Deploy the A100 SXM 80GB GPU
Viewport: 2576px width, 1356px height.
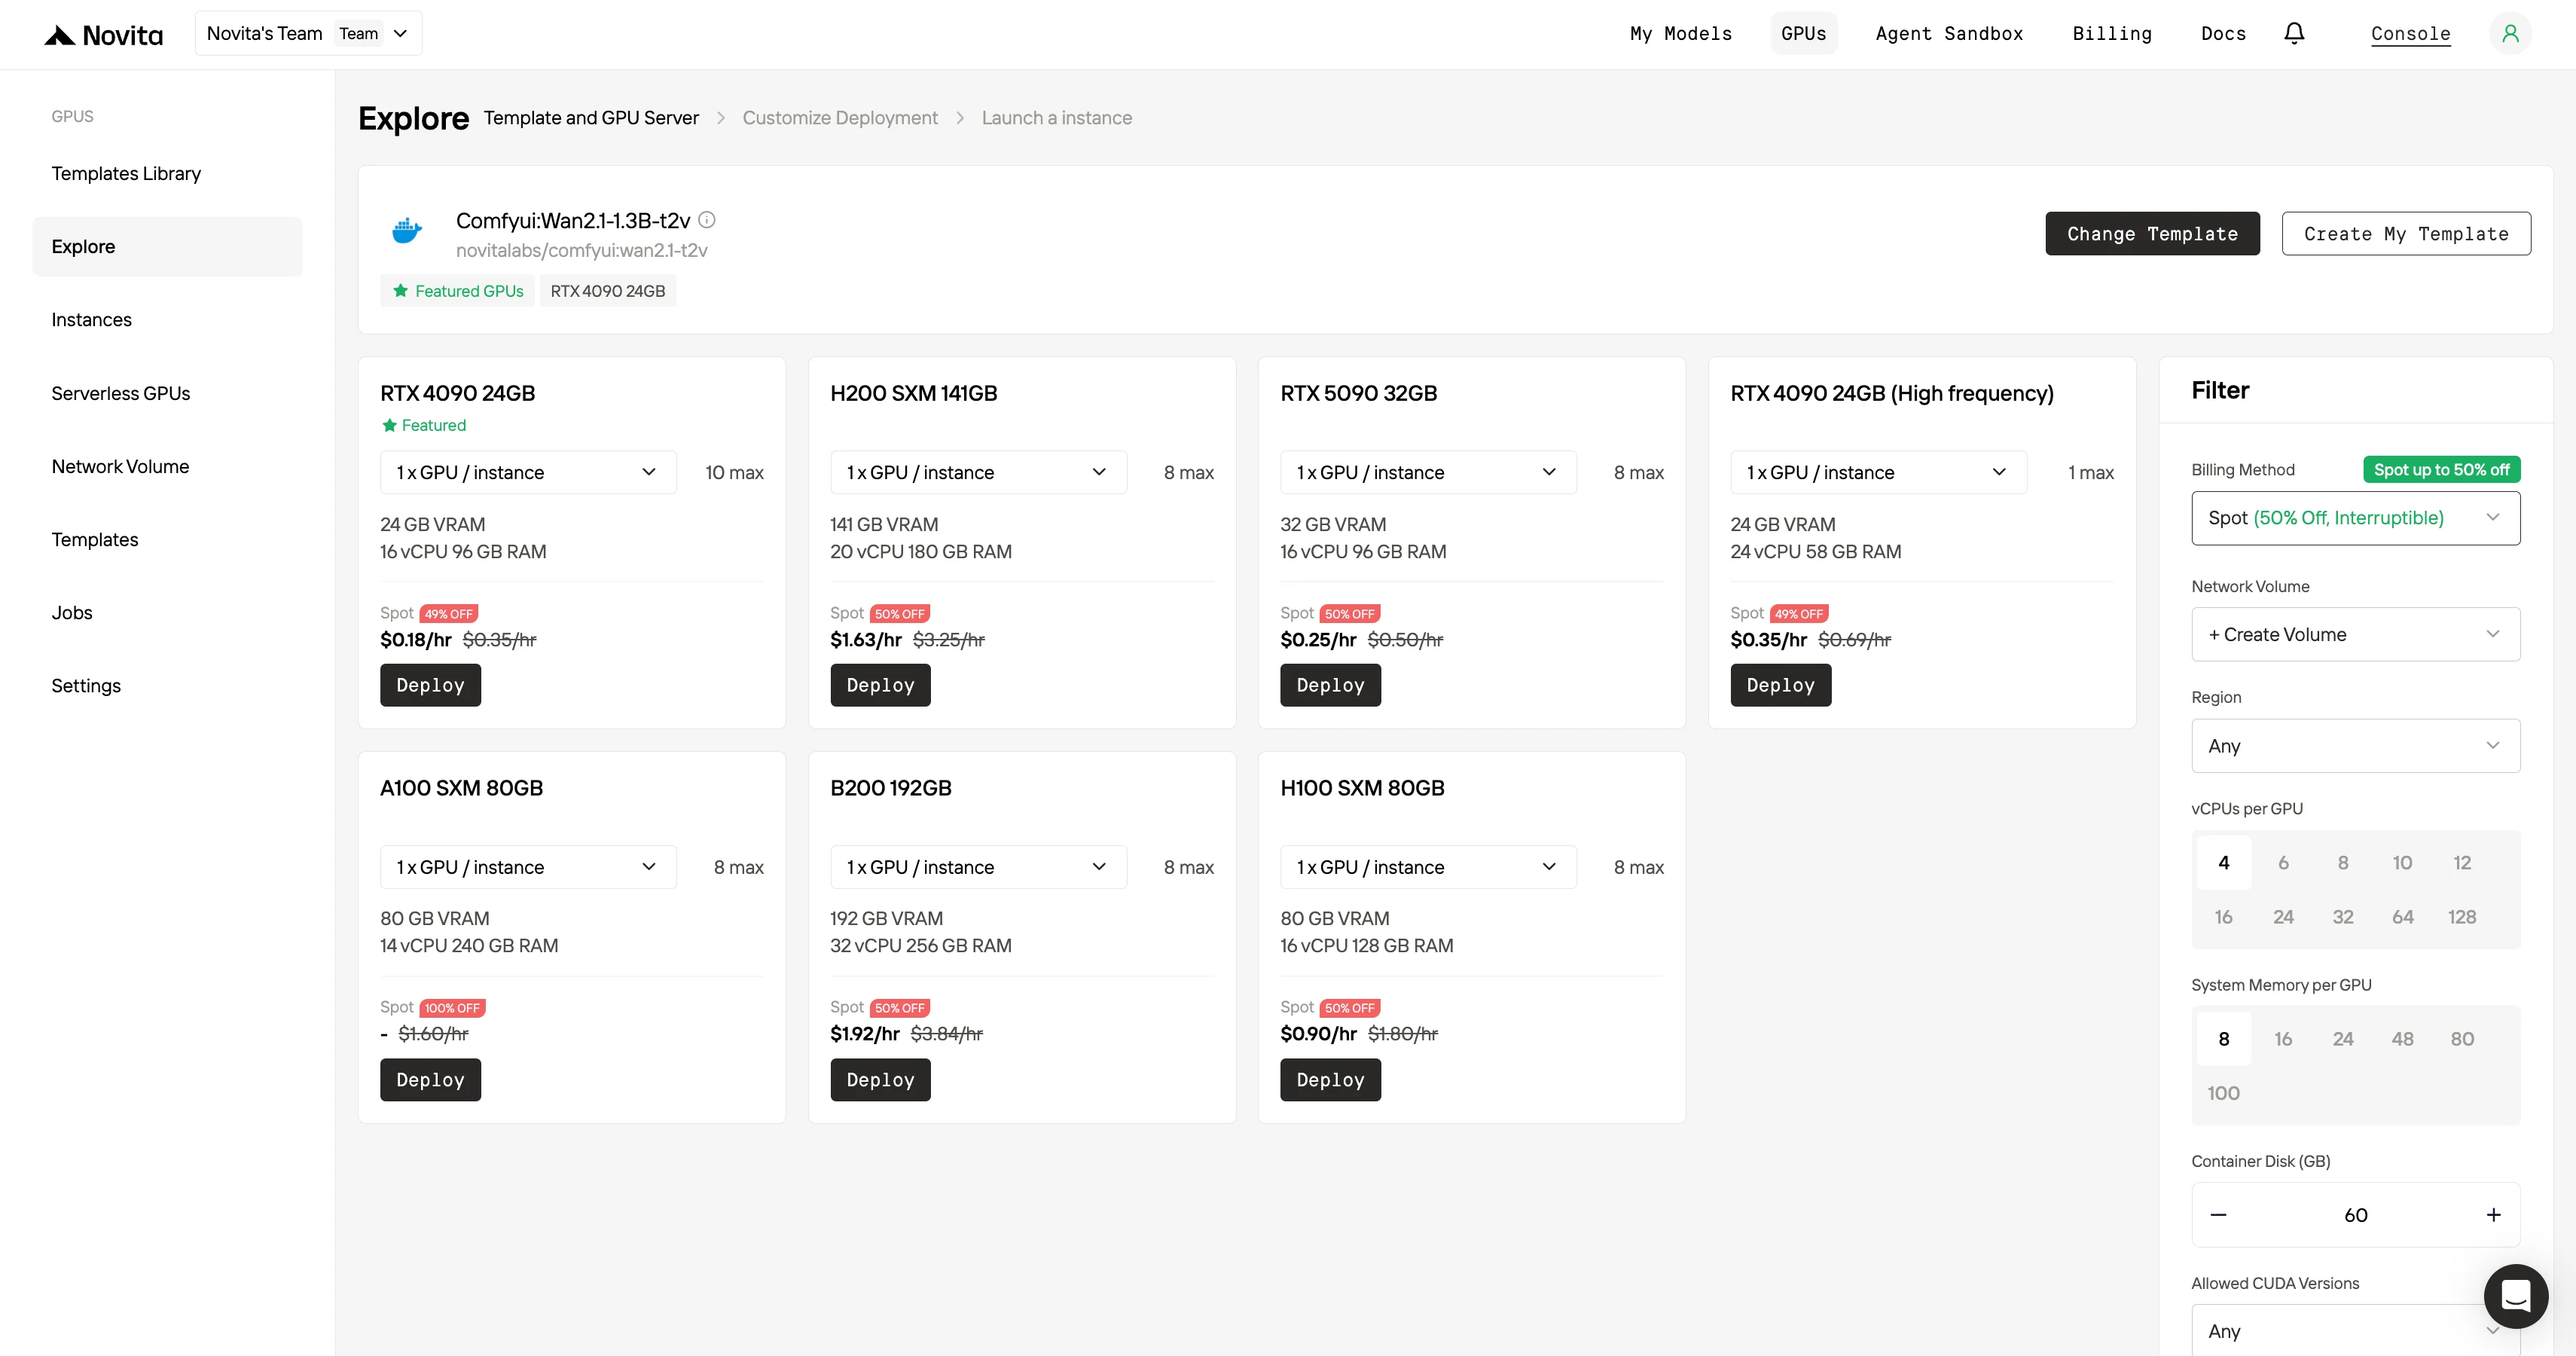click(x=430, y=1080)
